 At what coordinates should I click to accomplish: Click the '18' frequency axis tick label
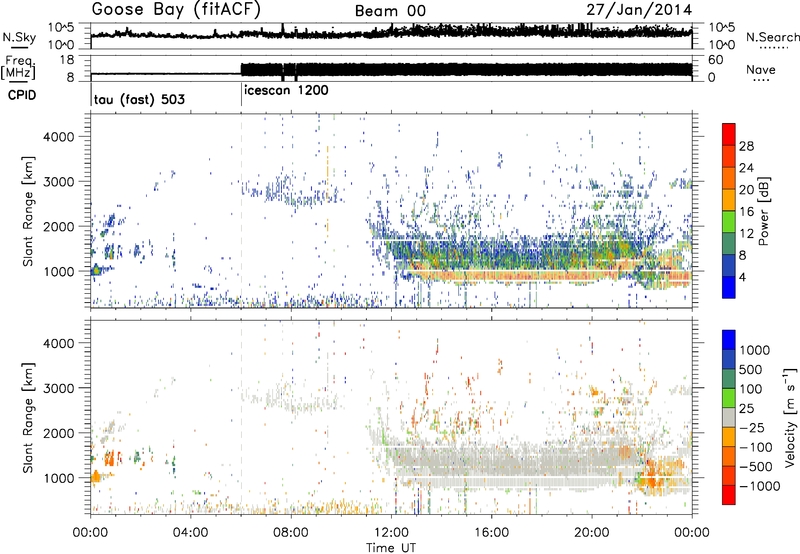click(x=67, y=60)
